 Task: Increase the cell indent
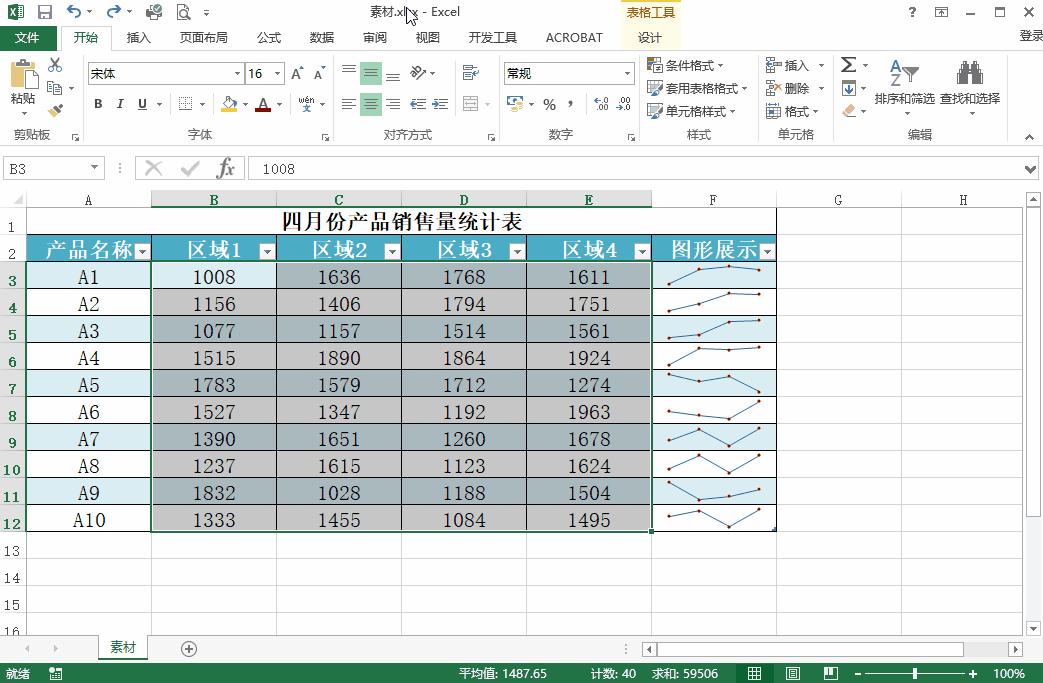[440, 104]
